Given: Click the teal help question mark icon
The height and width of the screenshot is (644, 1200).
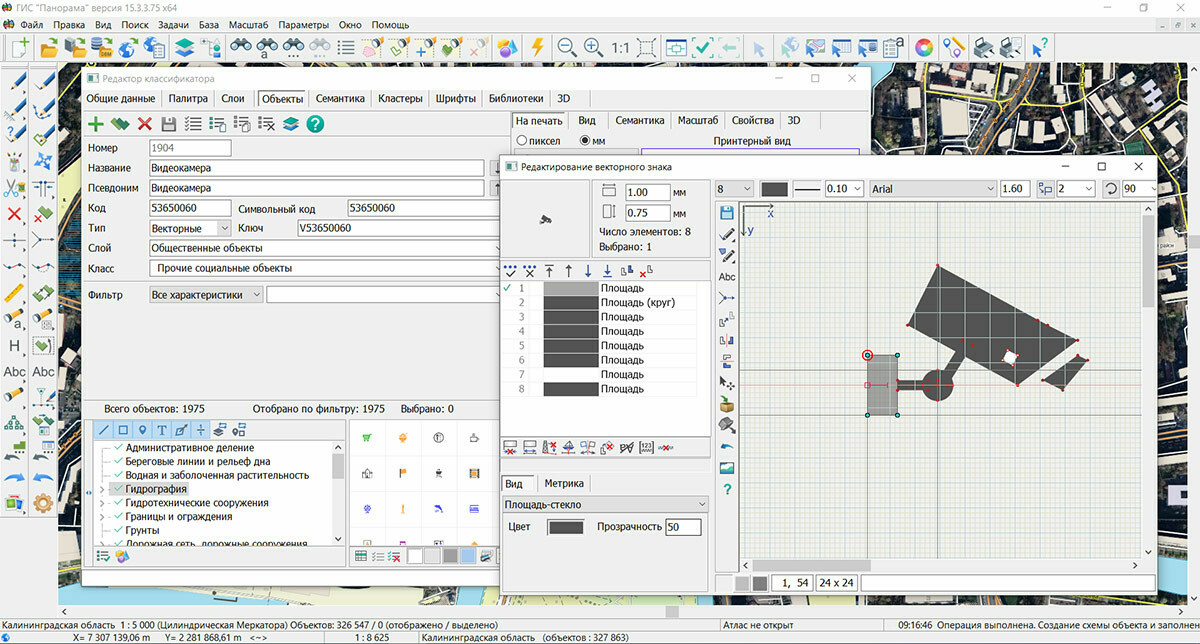Looking at the screenshot, I should click(x=315, y=124).
